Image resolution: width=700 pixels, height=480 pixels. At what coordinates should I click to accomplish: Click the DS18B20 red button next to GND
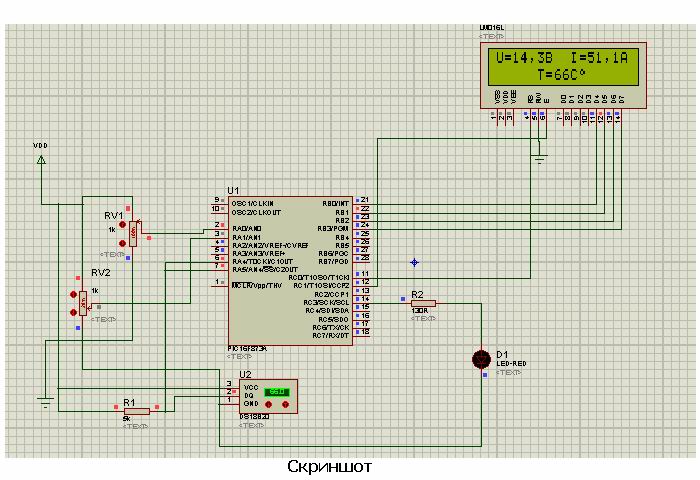tap(268, 405)
